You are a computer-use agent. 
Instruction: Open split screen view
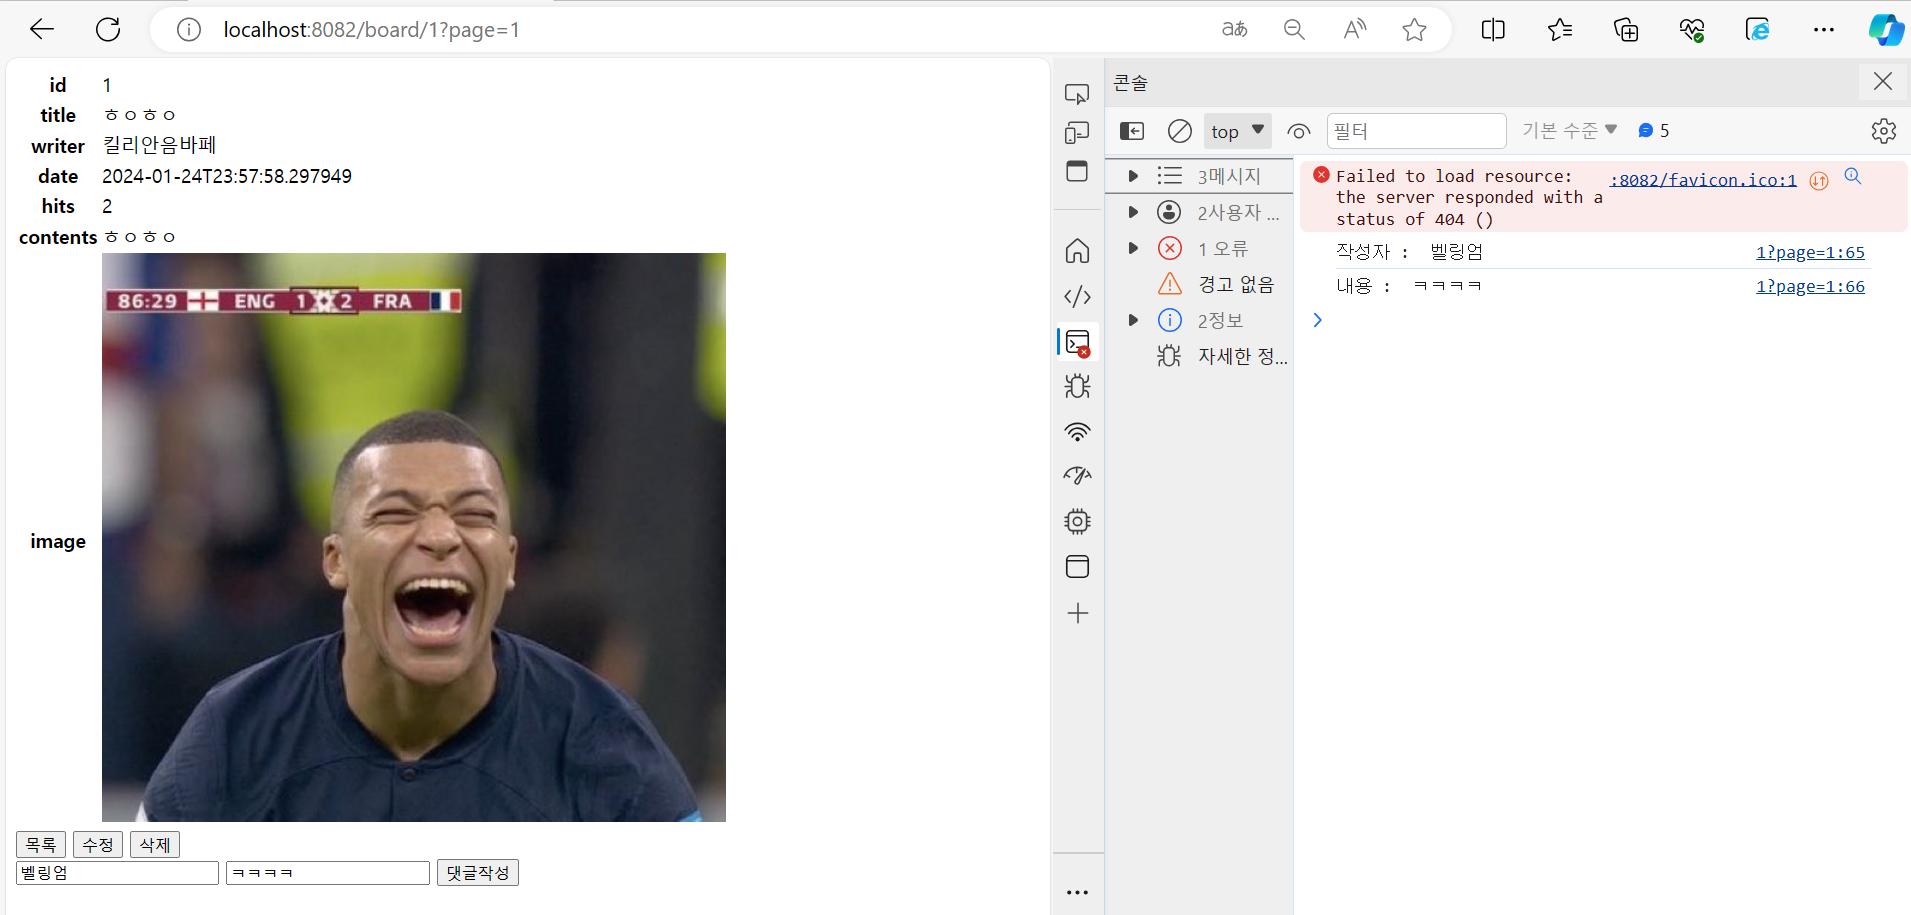point(1493,30)
